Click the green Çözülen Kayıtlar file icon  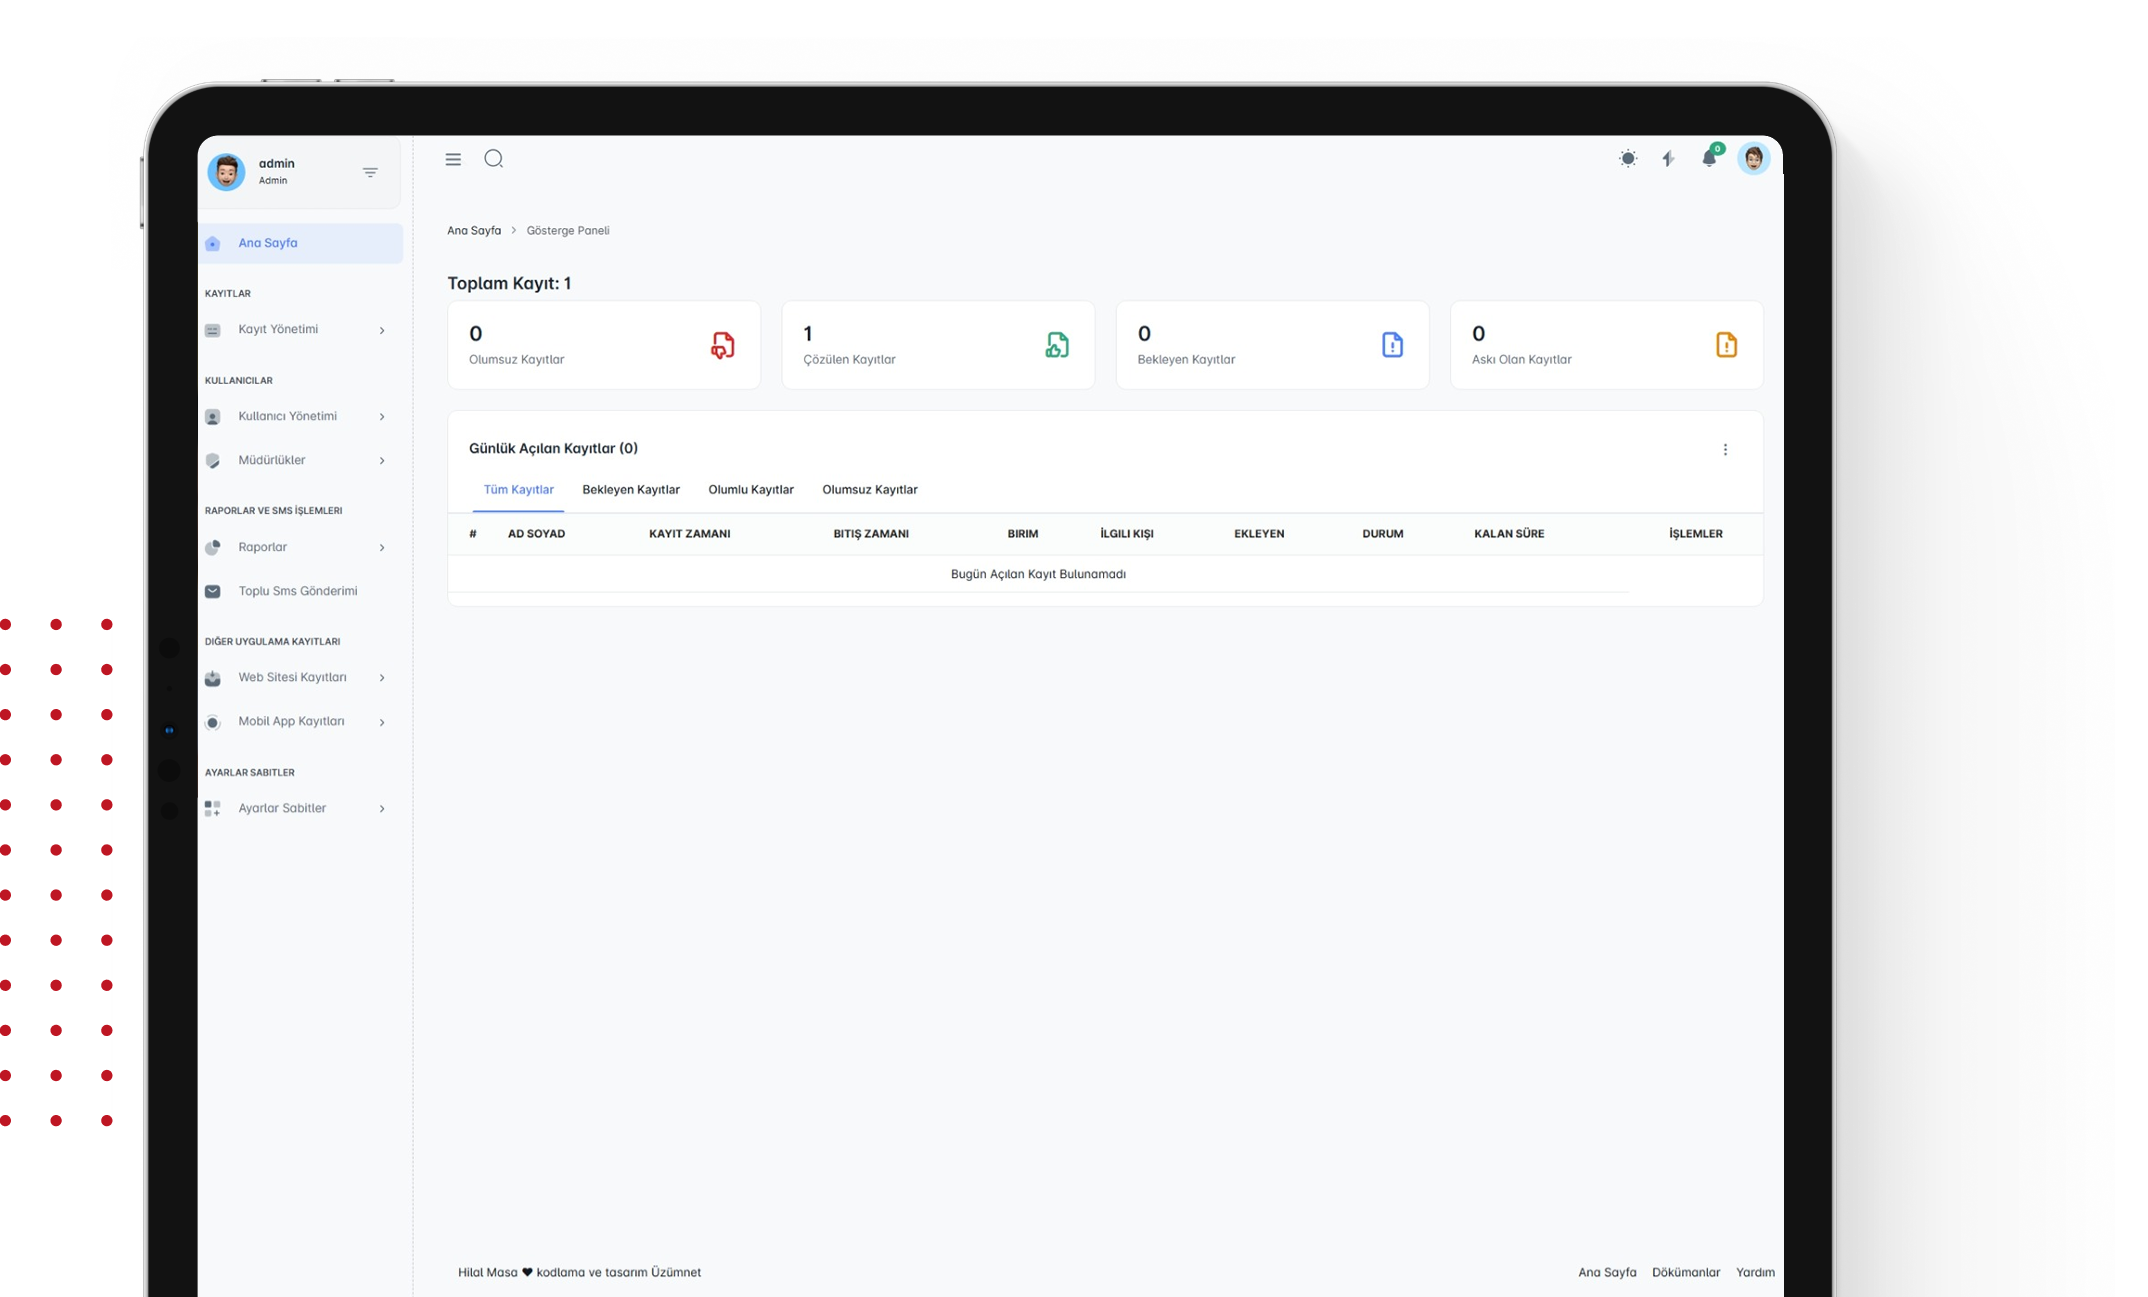1057,345
